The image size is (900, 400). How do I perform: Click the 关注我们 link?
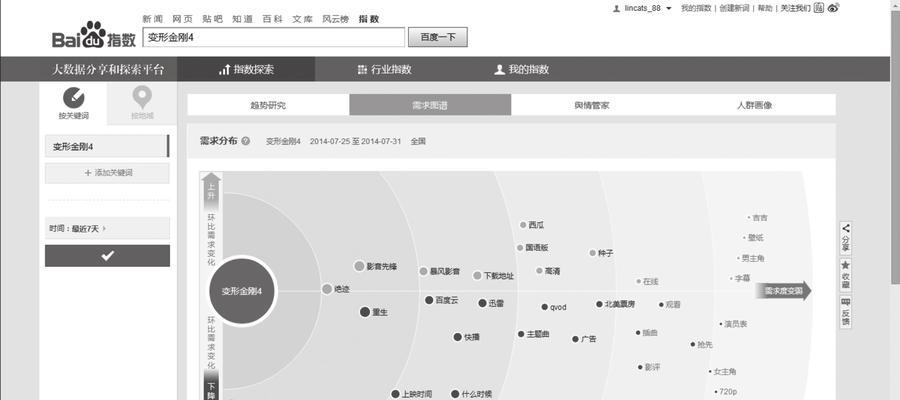pyautogui.click(x=796, y=8)
